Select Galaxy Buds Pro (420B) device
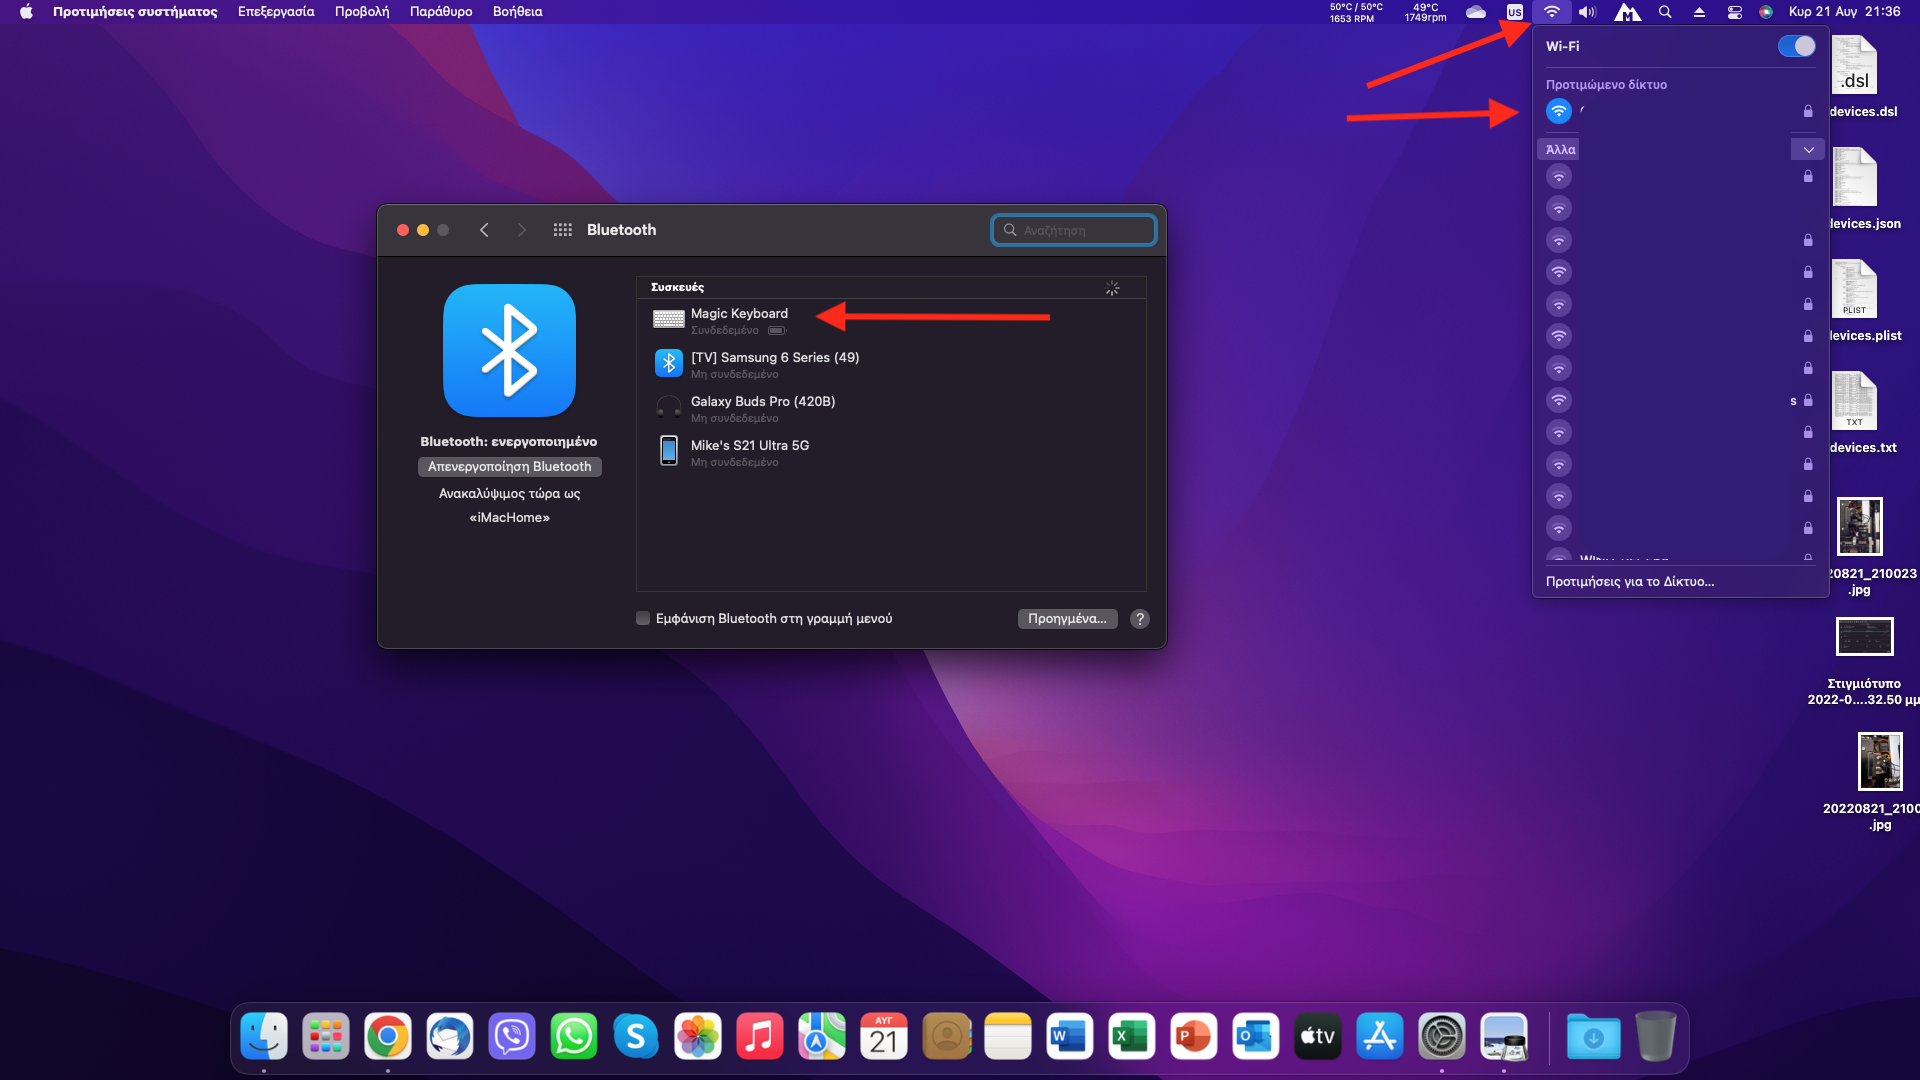 (762, 408)
